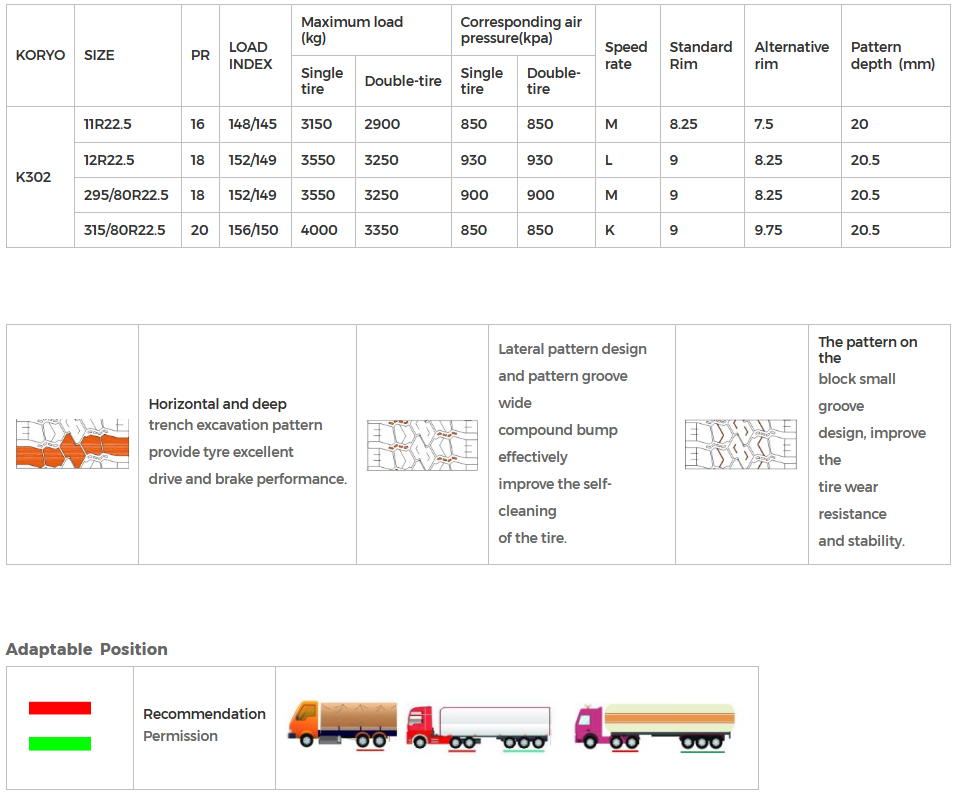The height and width of the screenshot is (804, 960).
Task: Click the green Permission color bar
Action: coord(60,743)
